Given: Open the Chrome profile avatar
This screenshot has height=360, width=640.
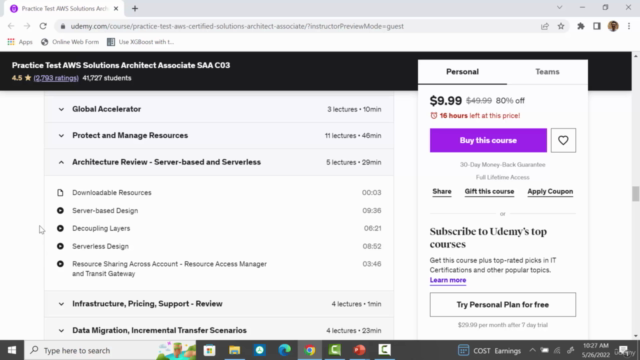Looking at the screenshot, I should point(613,26).
